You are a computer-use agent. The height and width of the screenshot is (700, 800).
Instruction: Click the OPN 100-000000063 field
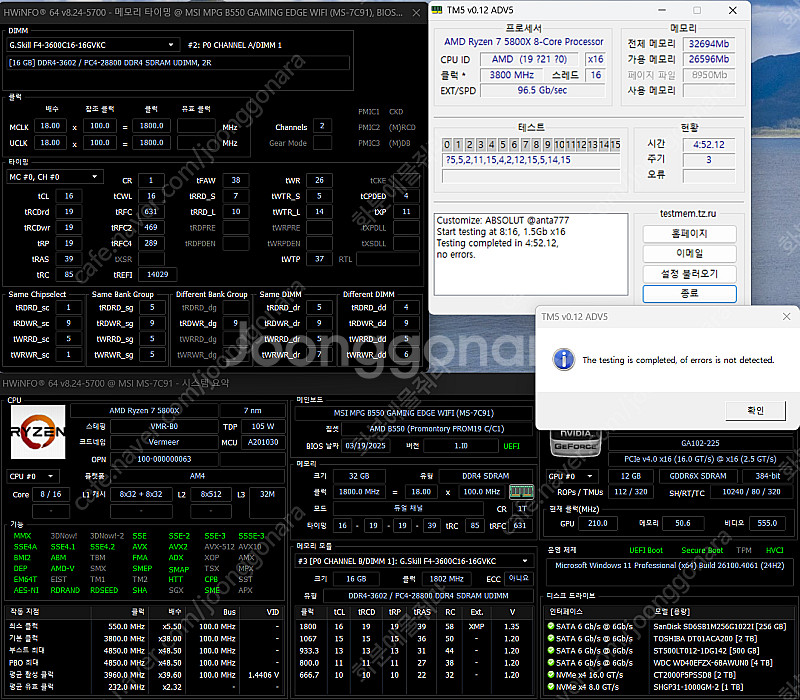coord(164,459)
